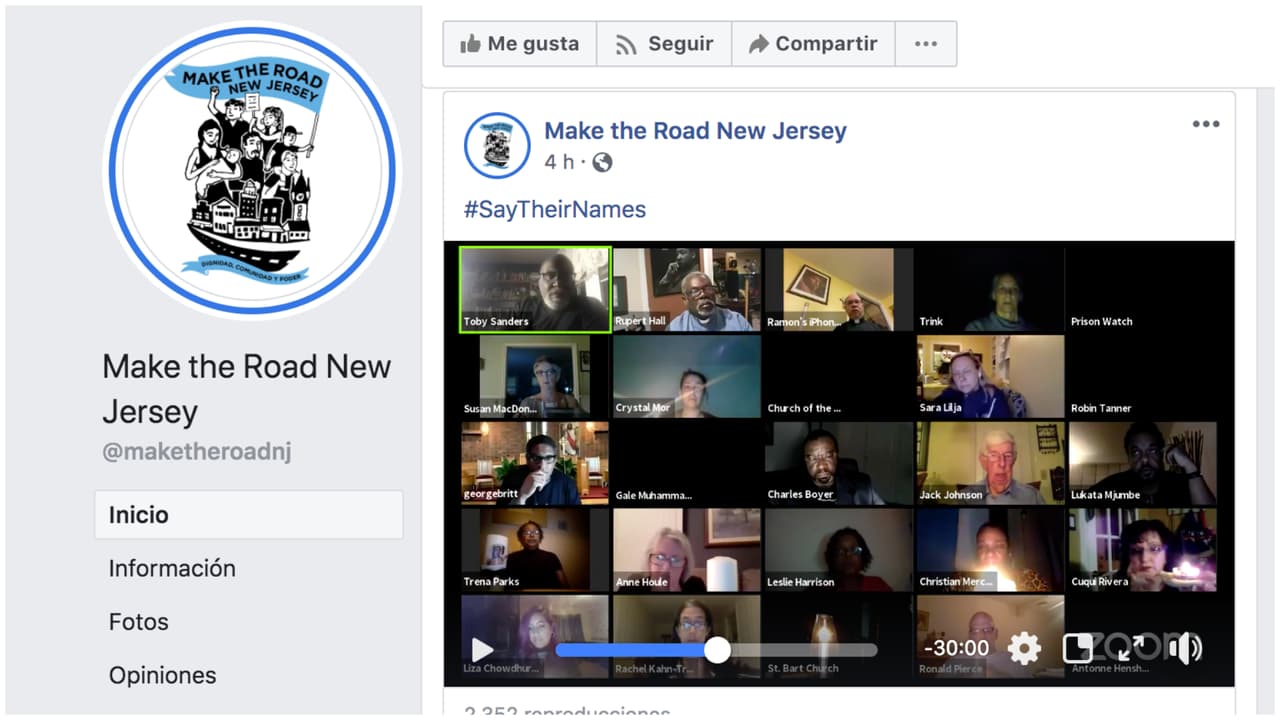Like the page with Me gusta
The width and height of the screenshot is (1280, 720).
pos(520,44)
